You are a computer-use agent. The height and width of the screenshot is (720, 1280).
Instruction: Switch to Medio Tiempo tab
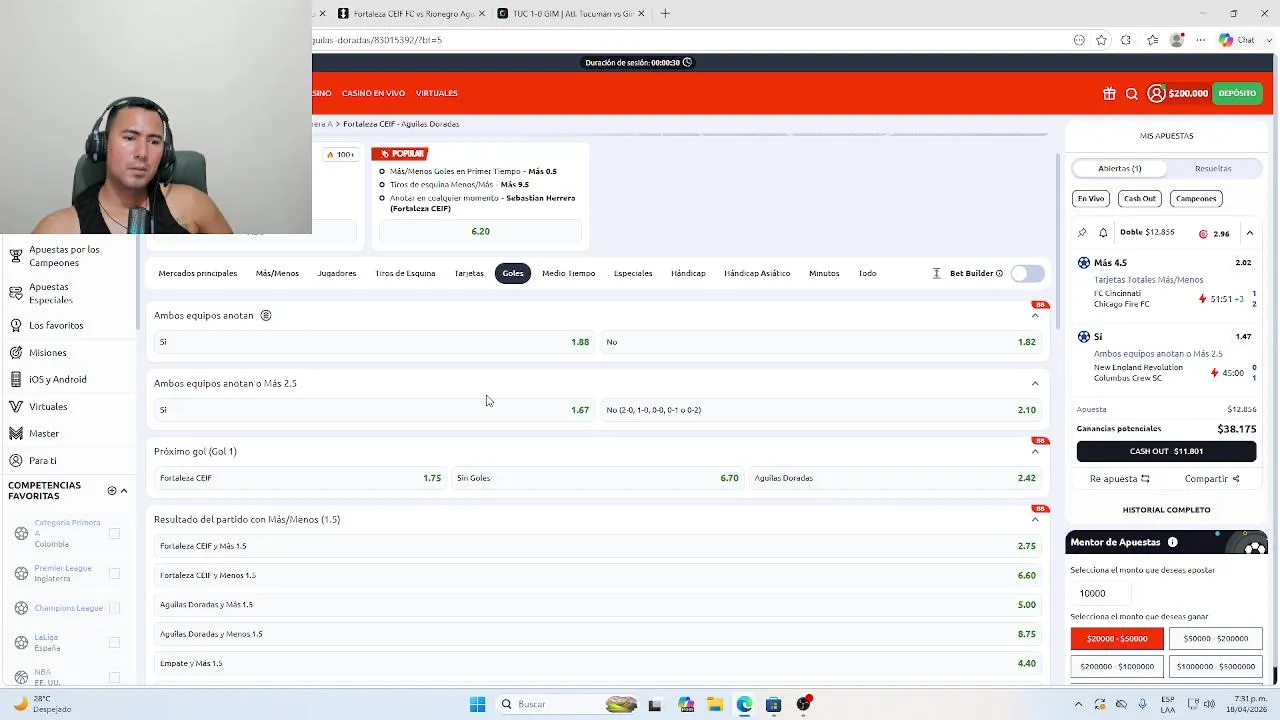coord(568,273)
